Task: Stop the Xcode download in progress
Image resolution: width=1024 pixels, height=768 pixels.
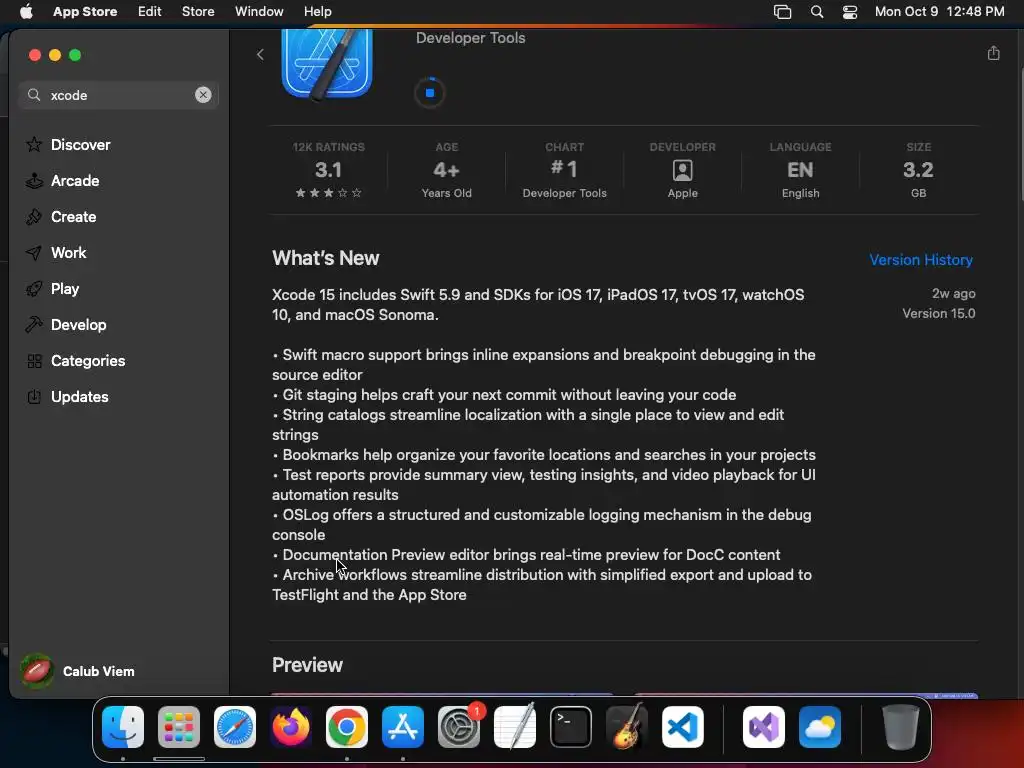Action: point(430,93)
